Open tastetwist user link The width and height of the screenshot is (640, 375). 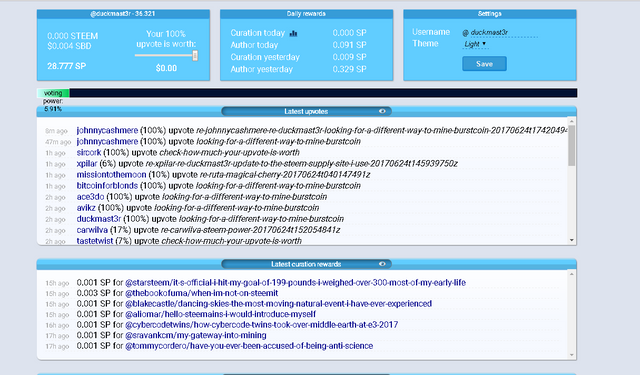pyautogui.click(x=95, y=240)
